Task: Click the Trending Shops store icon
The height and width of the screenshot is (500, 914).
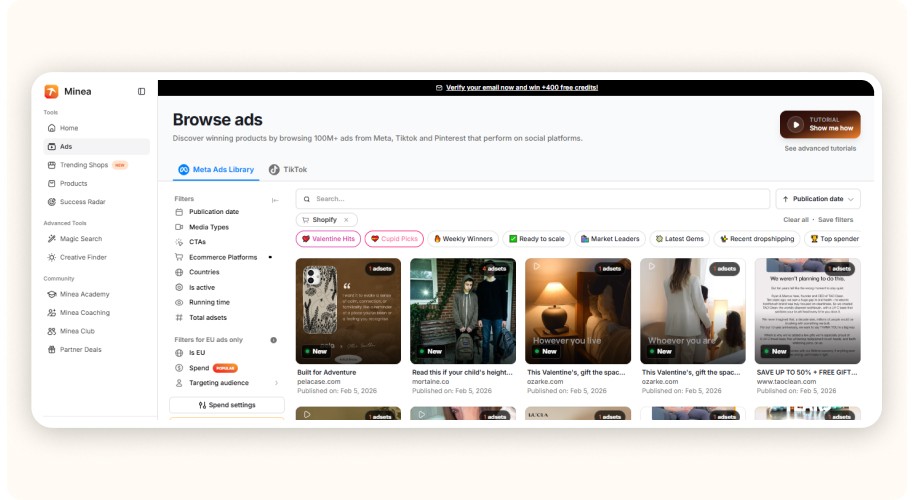Action: click(x=51, y=165)
